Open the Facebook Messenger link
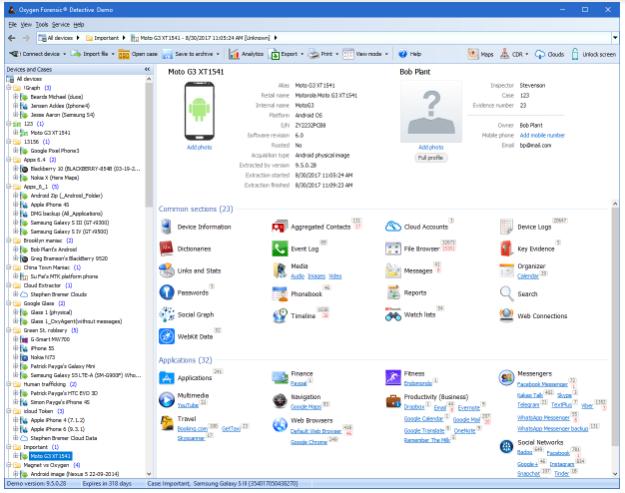Screen dimensions: 625x493 click(542, 384)
